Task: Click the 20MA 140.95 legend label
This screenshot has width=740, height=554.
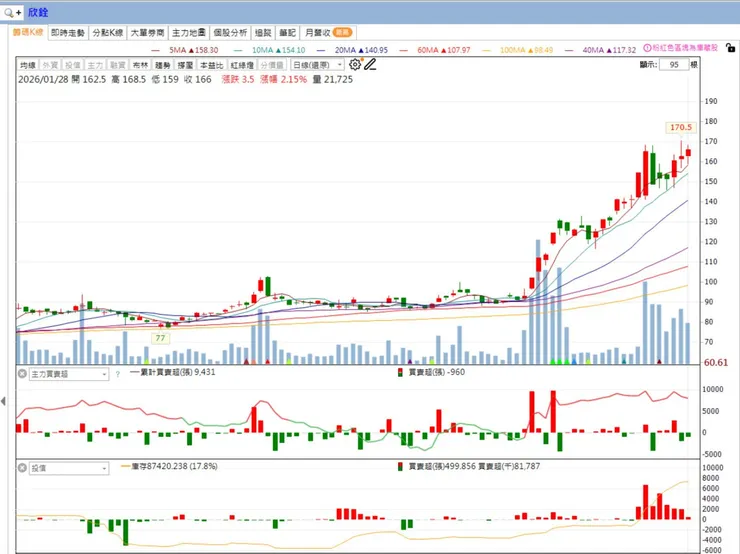Action: (361, 50)
